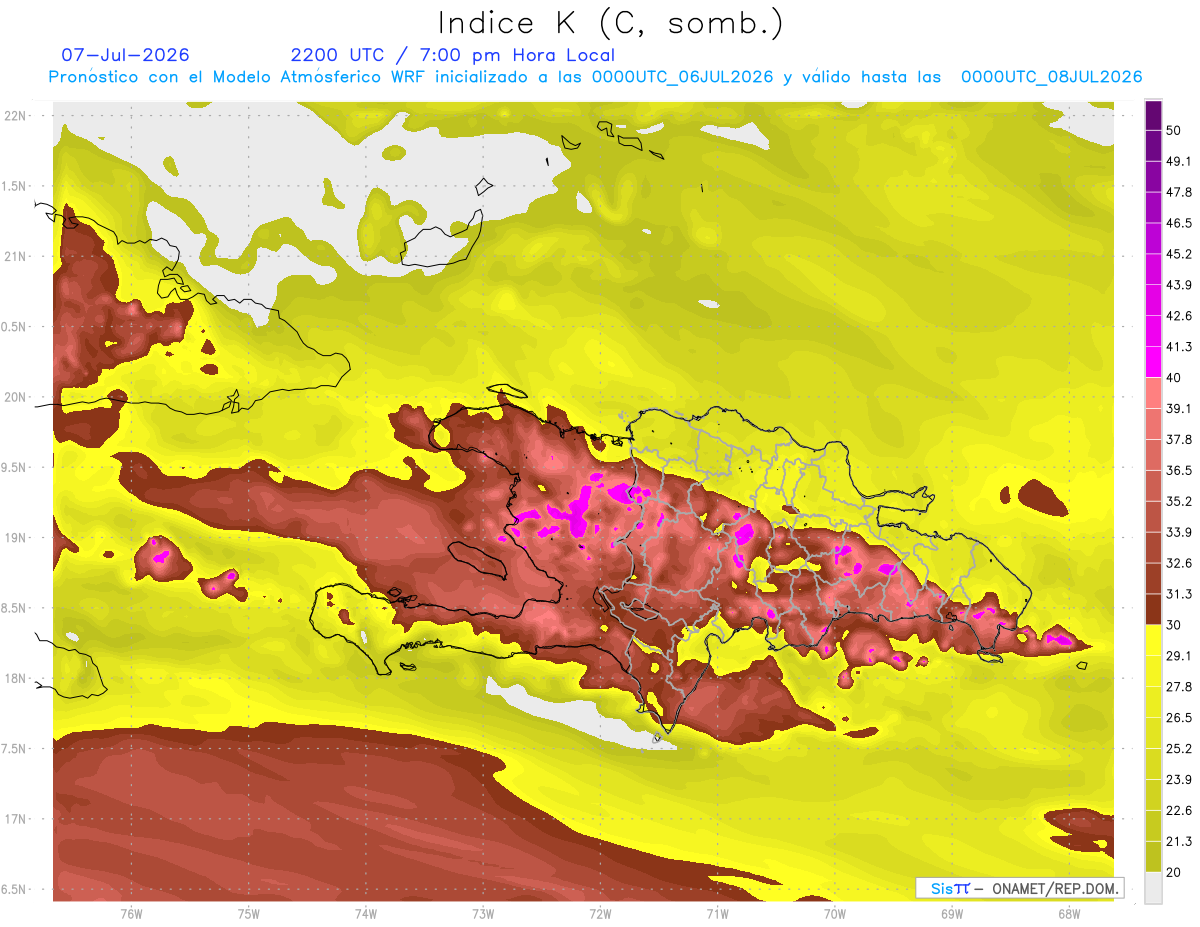Select the date text "07-Jul-2026"
The width and height of the screenshot is (1200, 927).
[x=124, y=55]
